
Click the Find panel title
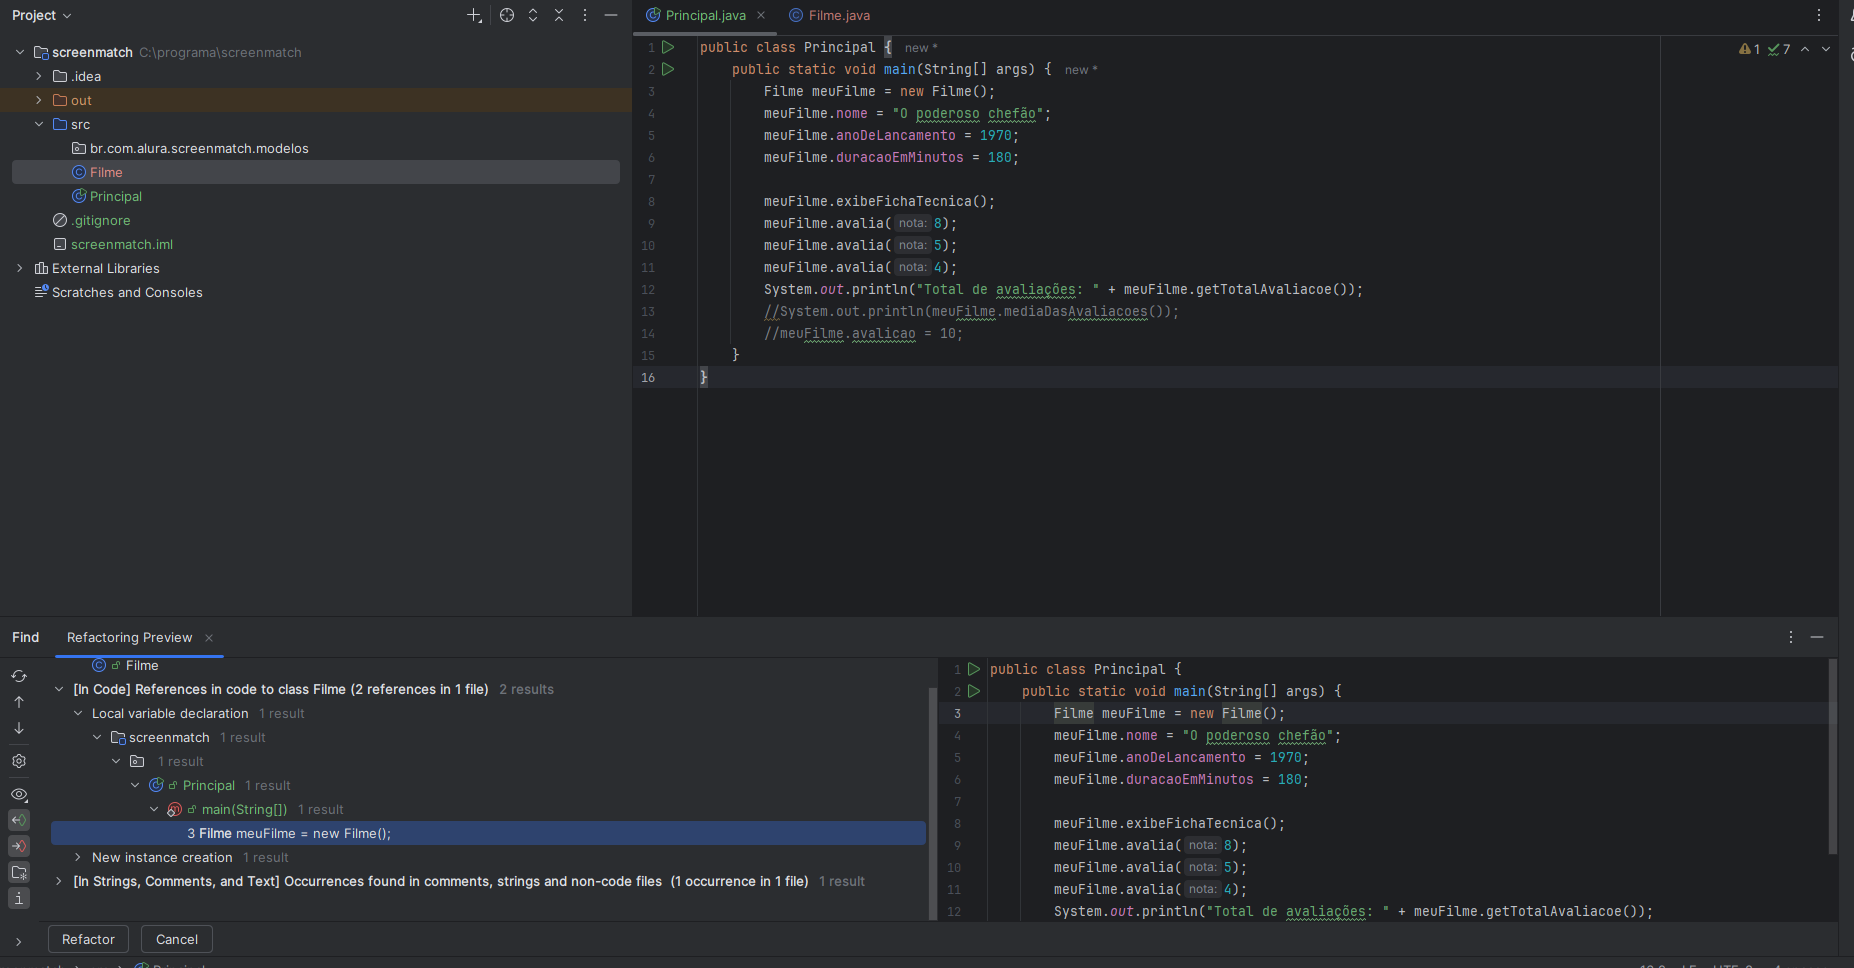(26, 637)
